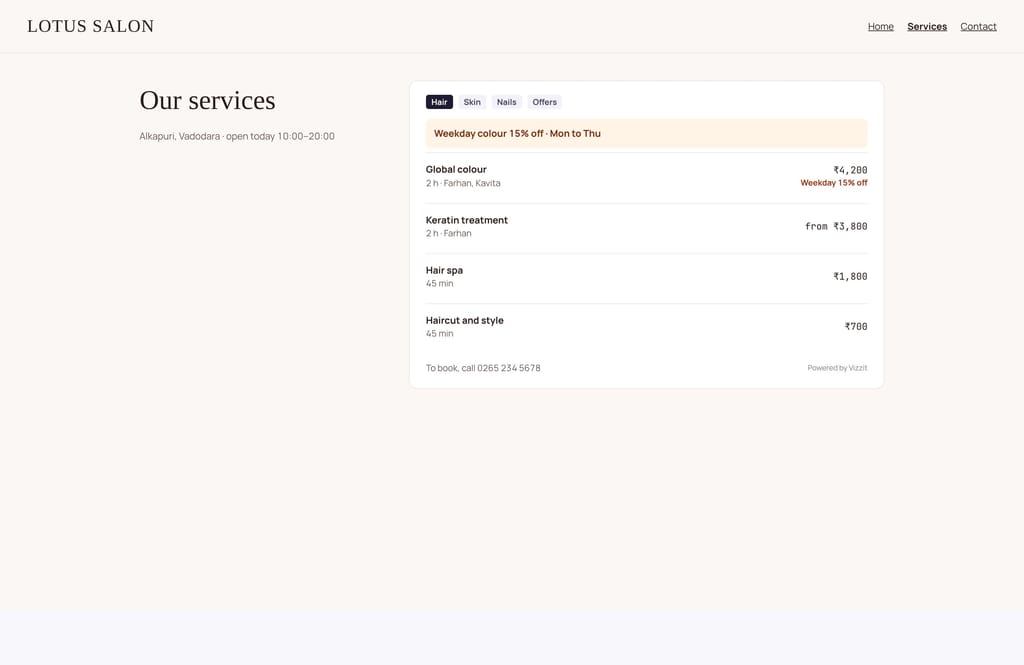
Task: Select the Global colour service name
Action: [x=456, y=169]
